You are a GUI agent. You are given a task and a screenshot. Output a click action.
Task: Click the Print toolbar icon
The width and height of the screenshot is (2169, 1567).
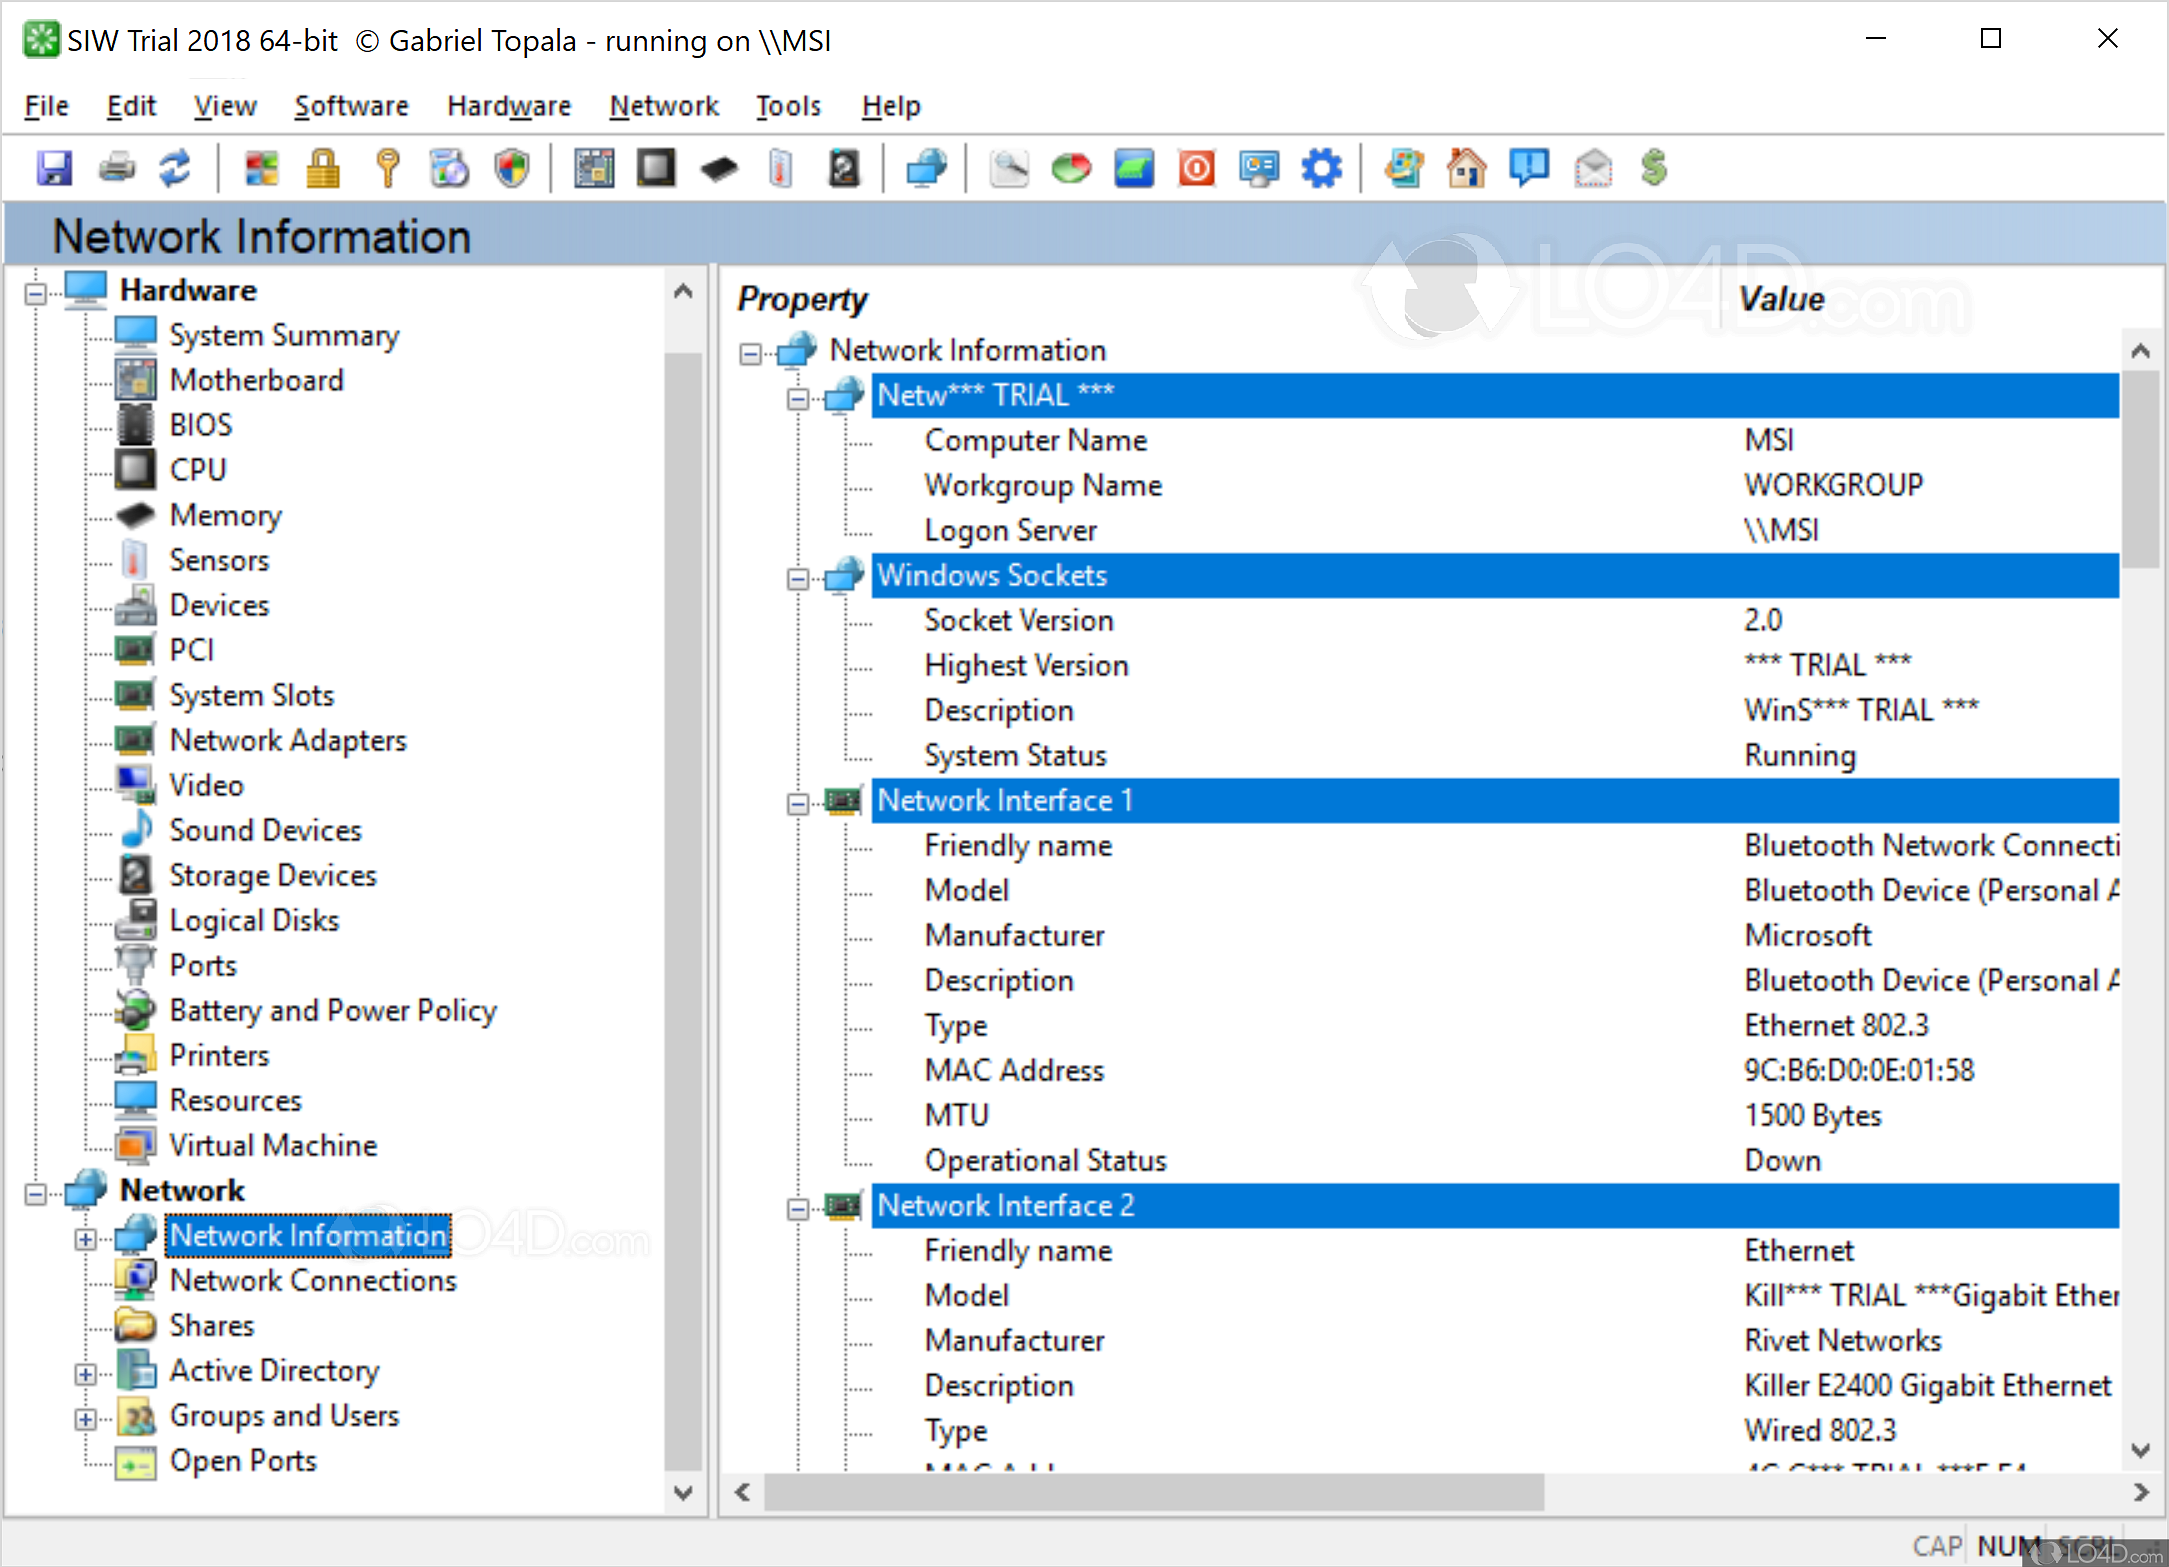(x=117, y=168)
